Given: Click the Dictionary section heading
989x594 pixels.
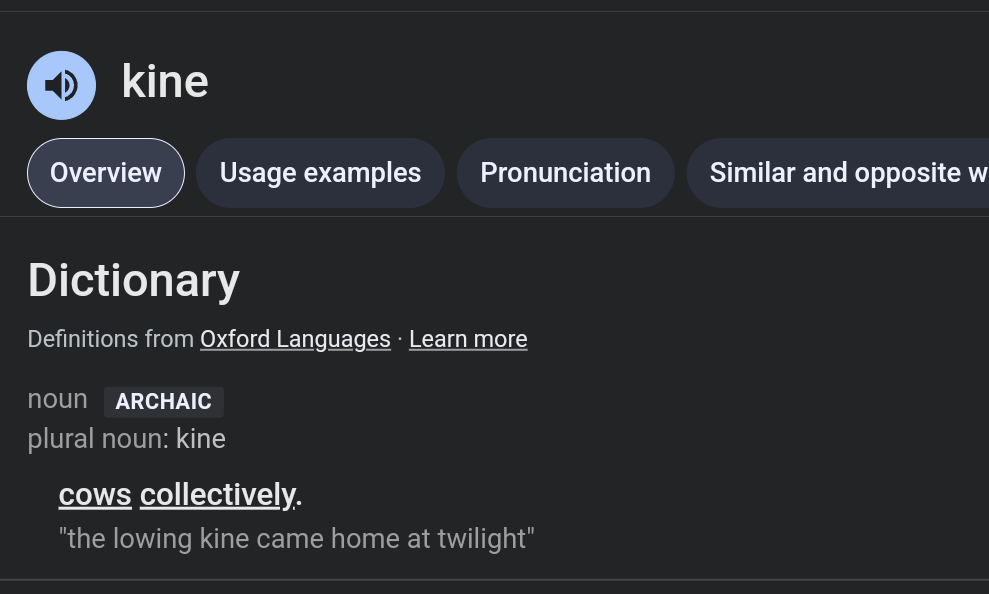Looking at the screenshot, I should click(134, 280).
